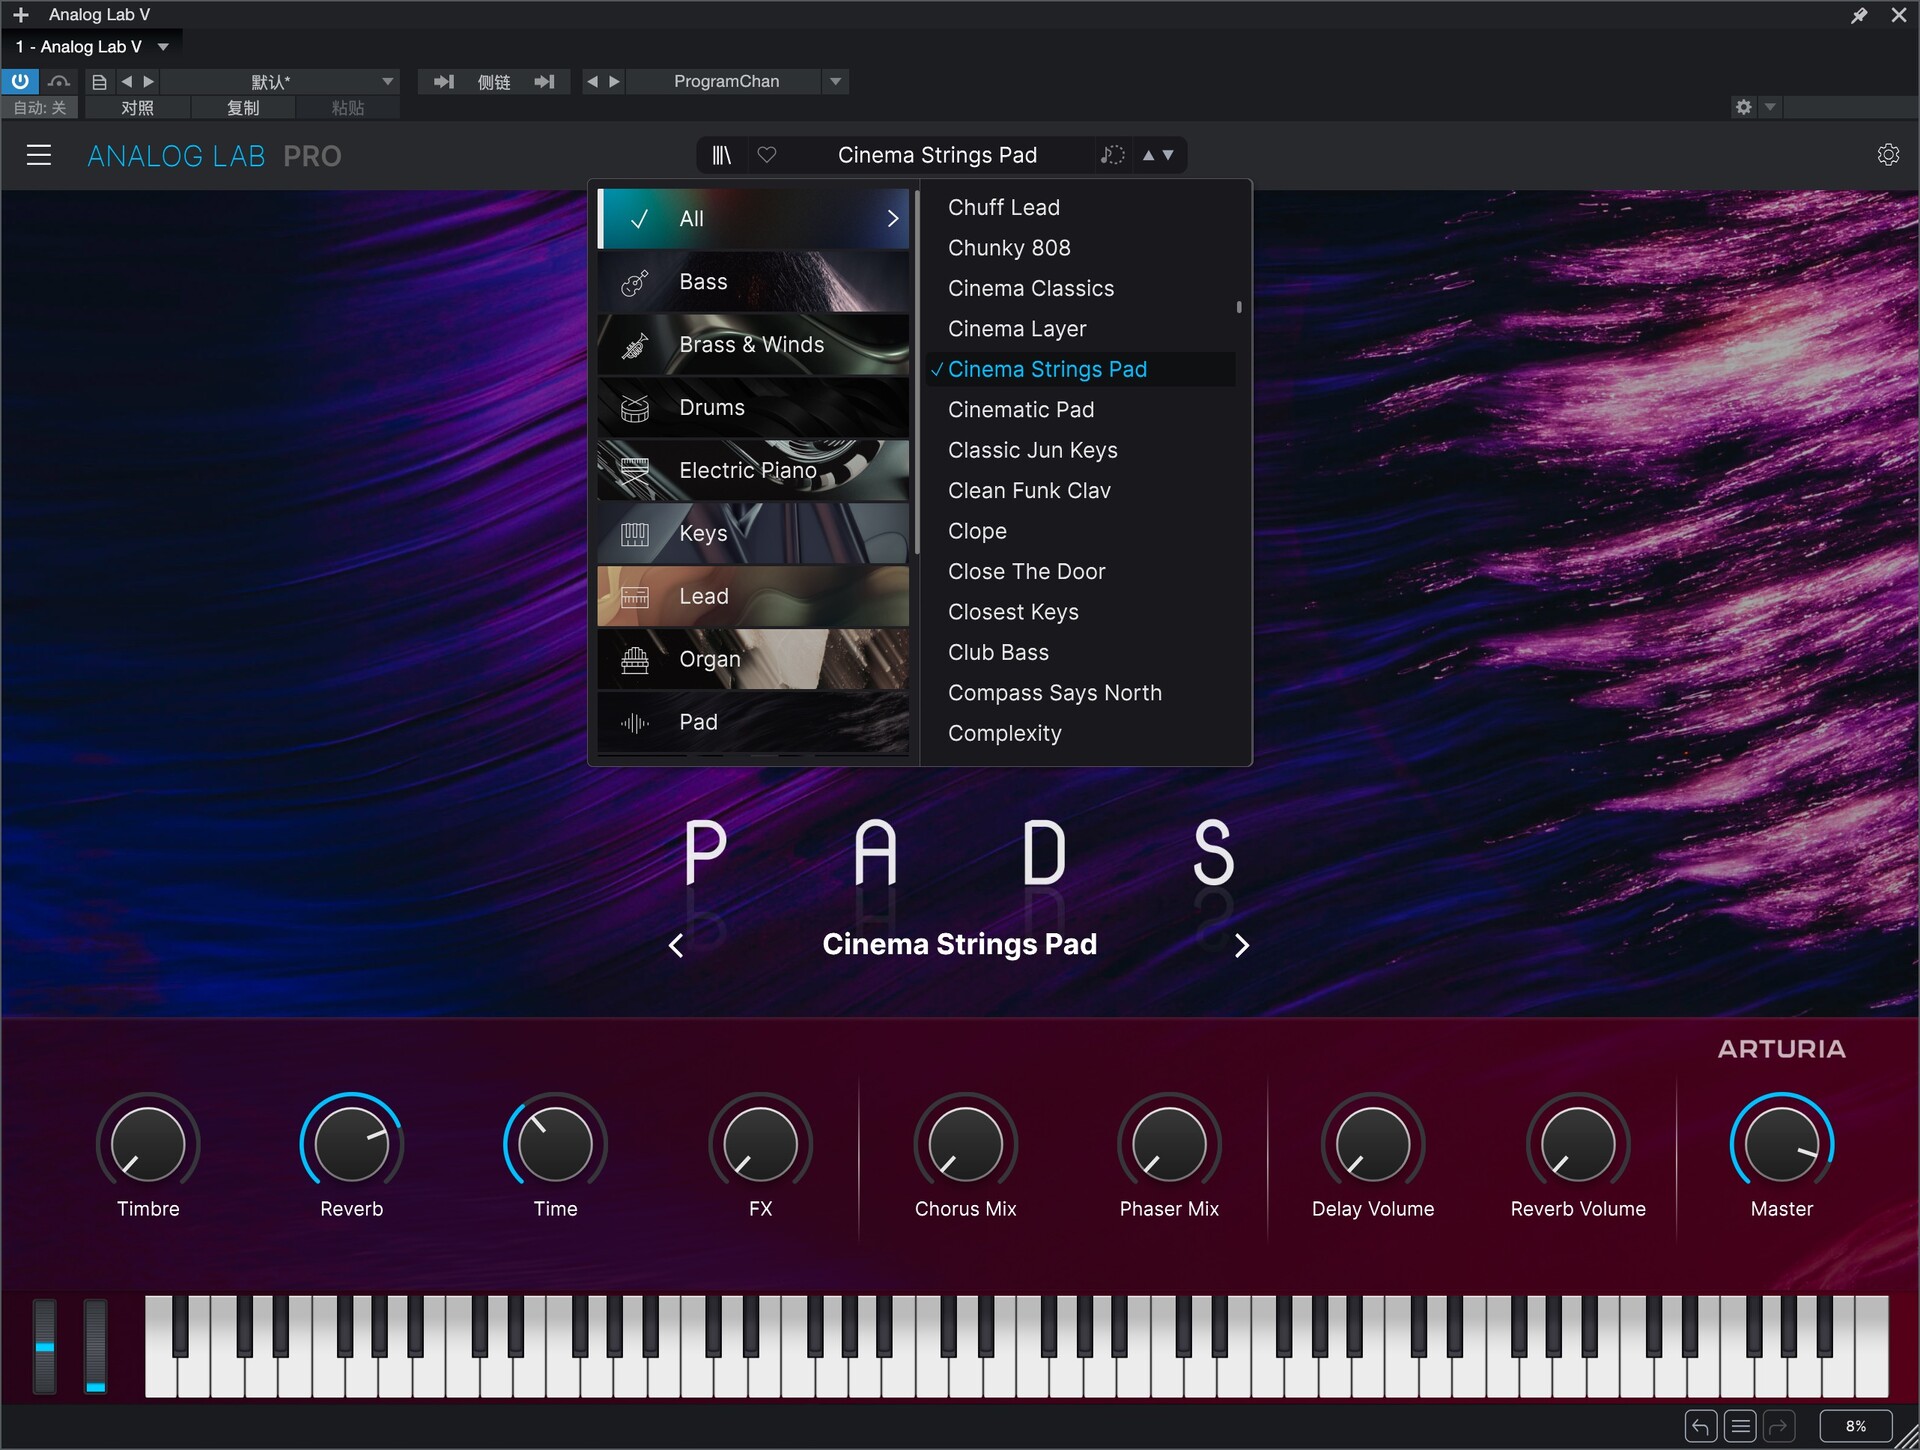
Task: Open the hamburger main menu
Action: coord(39,155)
